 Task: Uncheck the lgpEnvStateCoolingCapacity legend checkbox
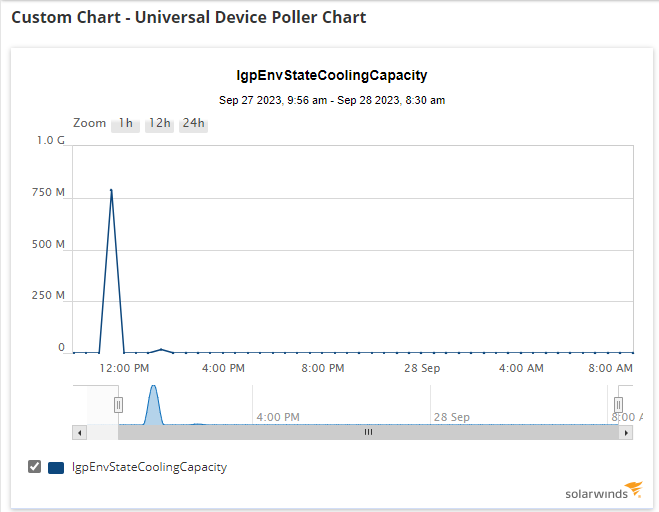[34, 467]
